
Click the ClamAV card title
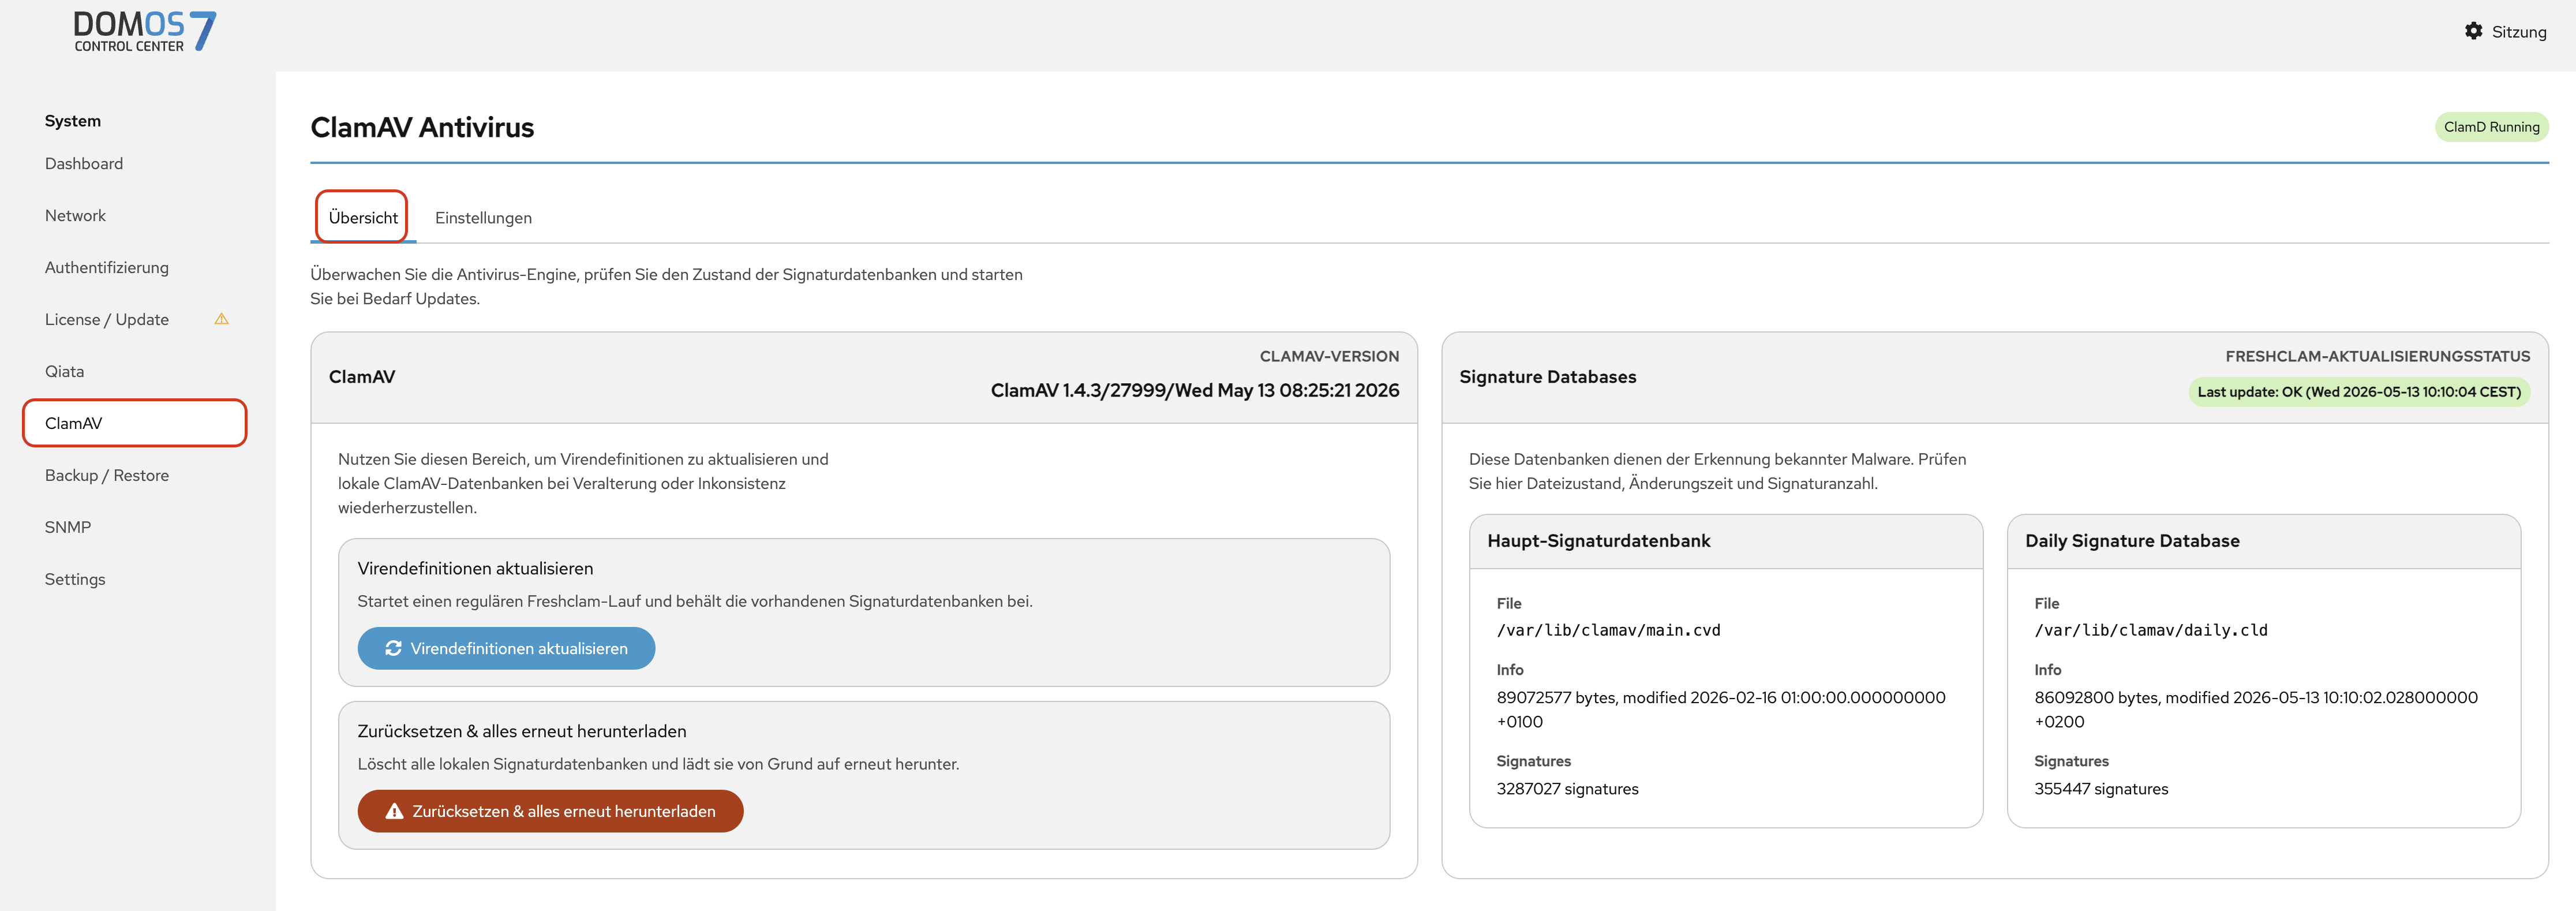click(x=362, y=377)
